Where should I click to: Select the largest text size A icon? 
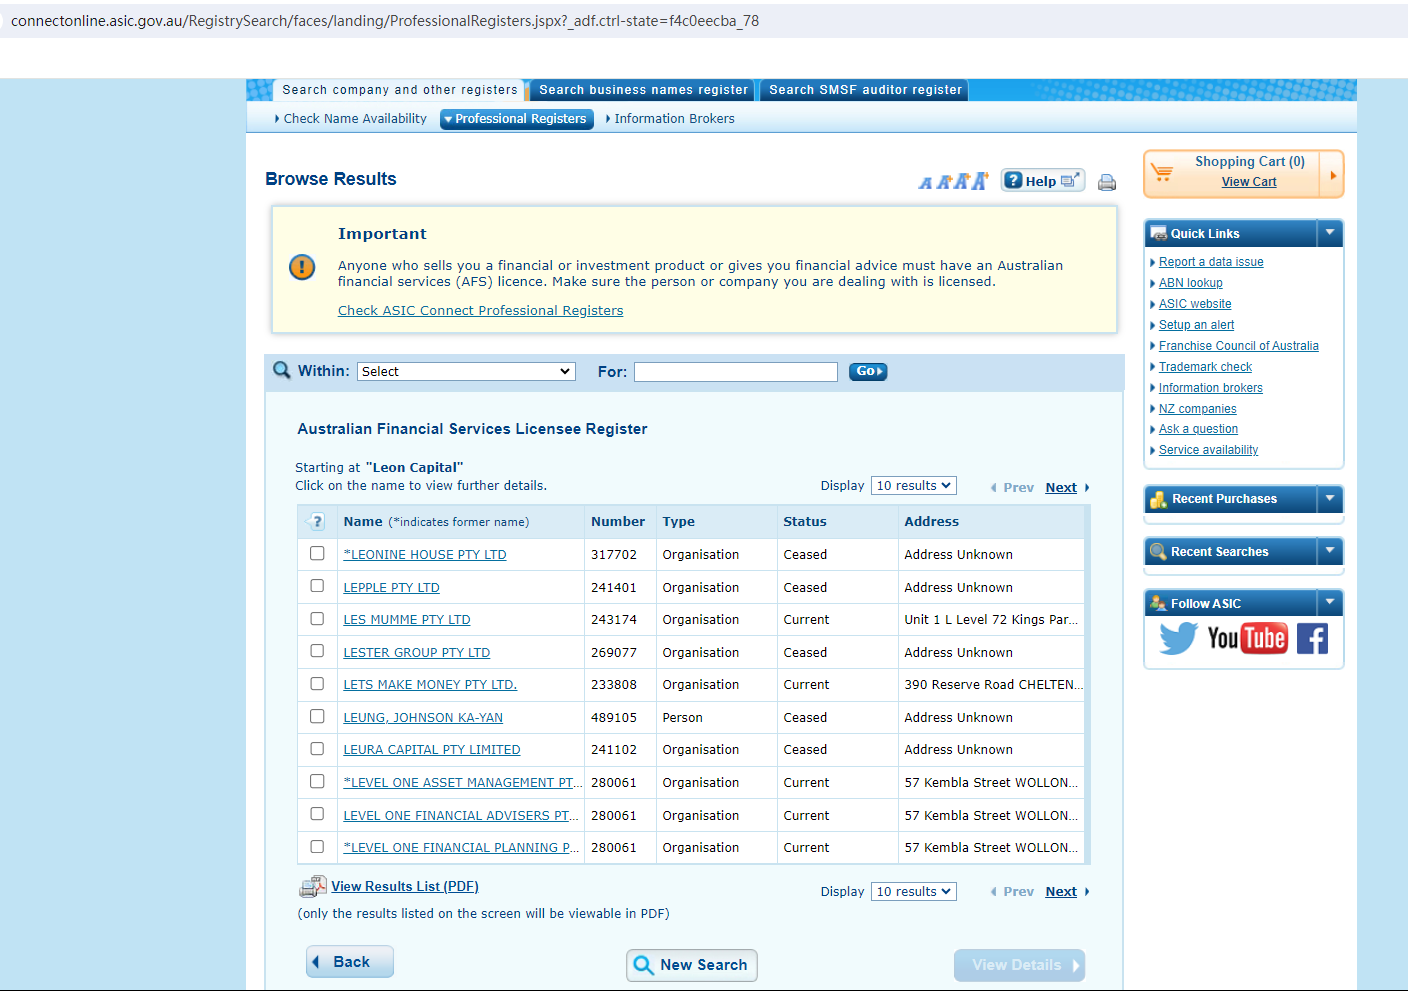pyautogui.click(x=979, y=181)
